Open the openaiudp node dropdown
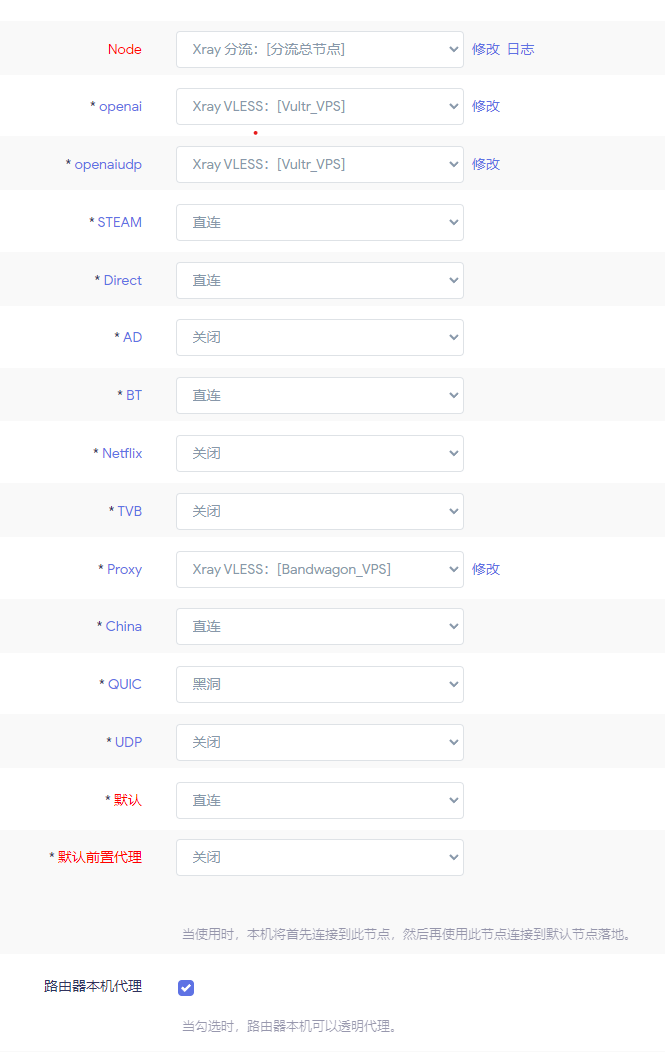 point(319,164)
